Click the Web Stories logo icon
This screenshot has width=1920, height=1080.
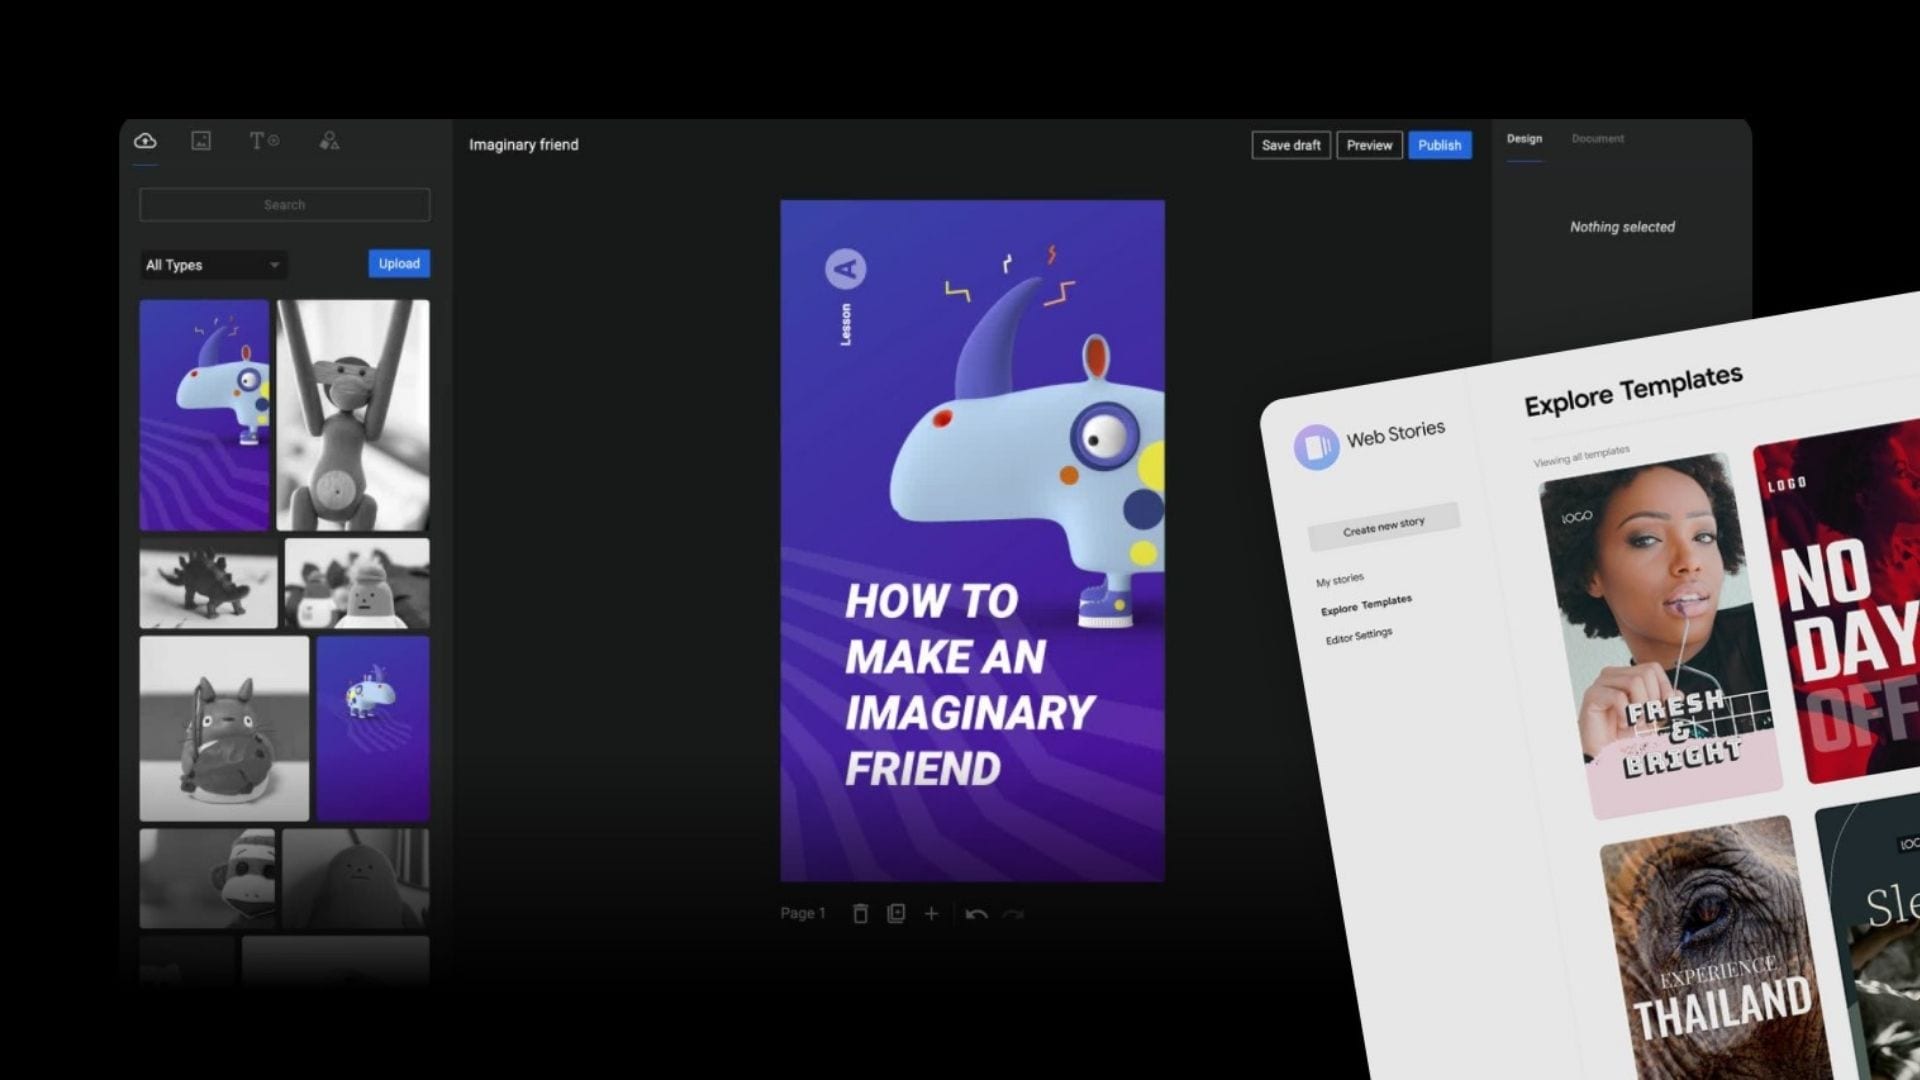[1316, 446]
